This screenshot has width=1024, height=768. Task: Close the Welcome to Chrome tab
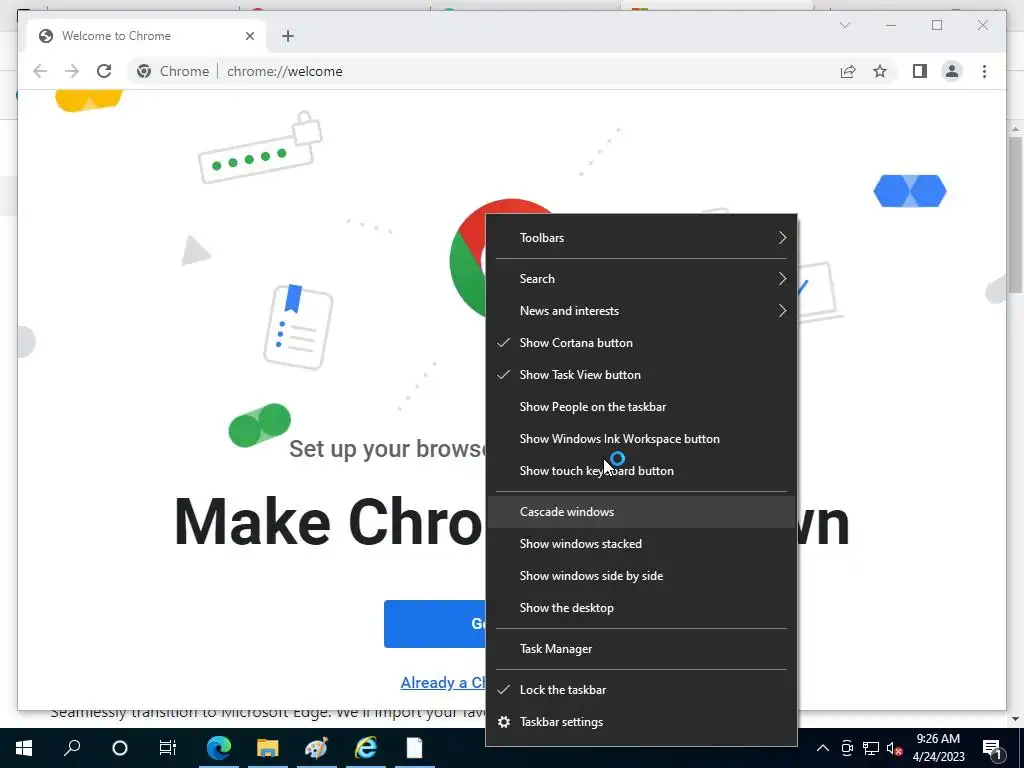pos(249,36)
